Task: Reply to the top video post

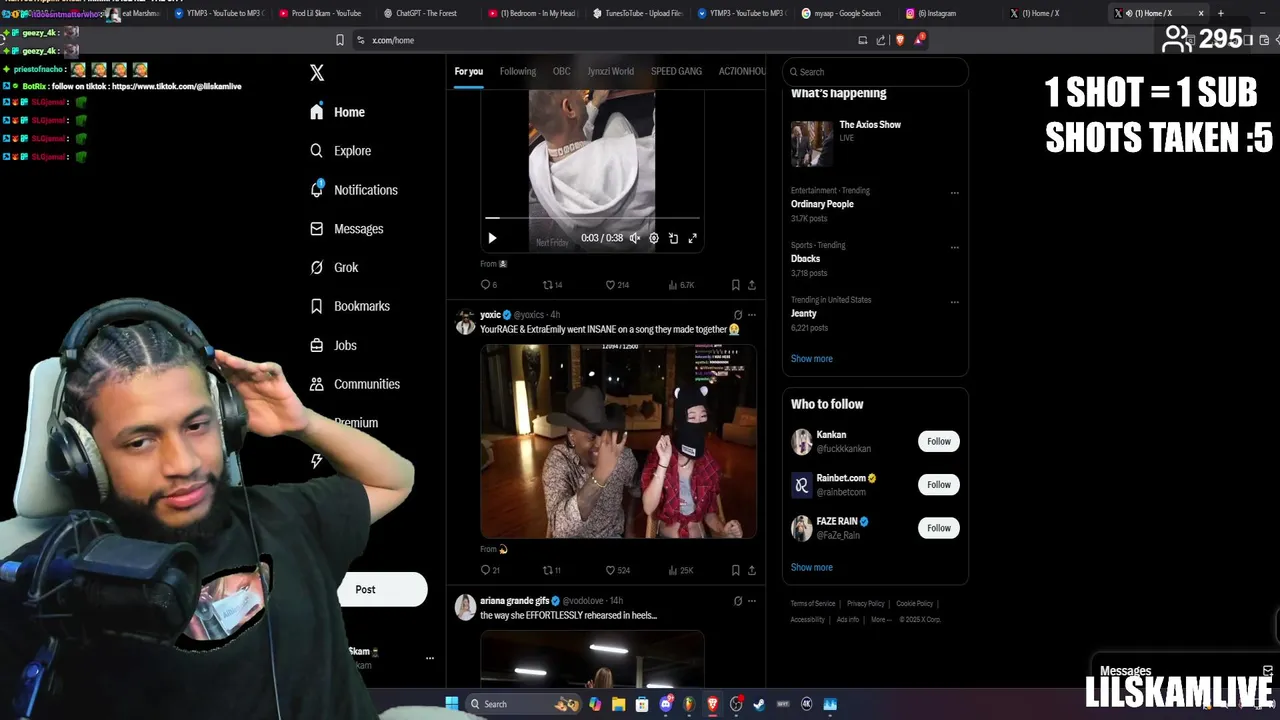Action: pyautogui.click(x=489, y=285)
